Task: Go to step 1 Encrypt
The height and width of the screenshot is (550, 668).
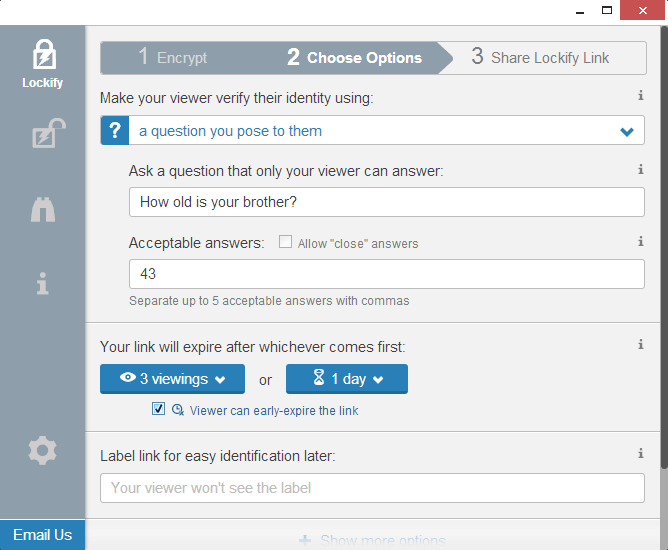Action: 173,58
